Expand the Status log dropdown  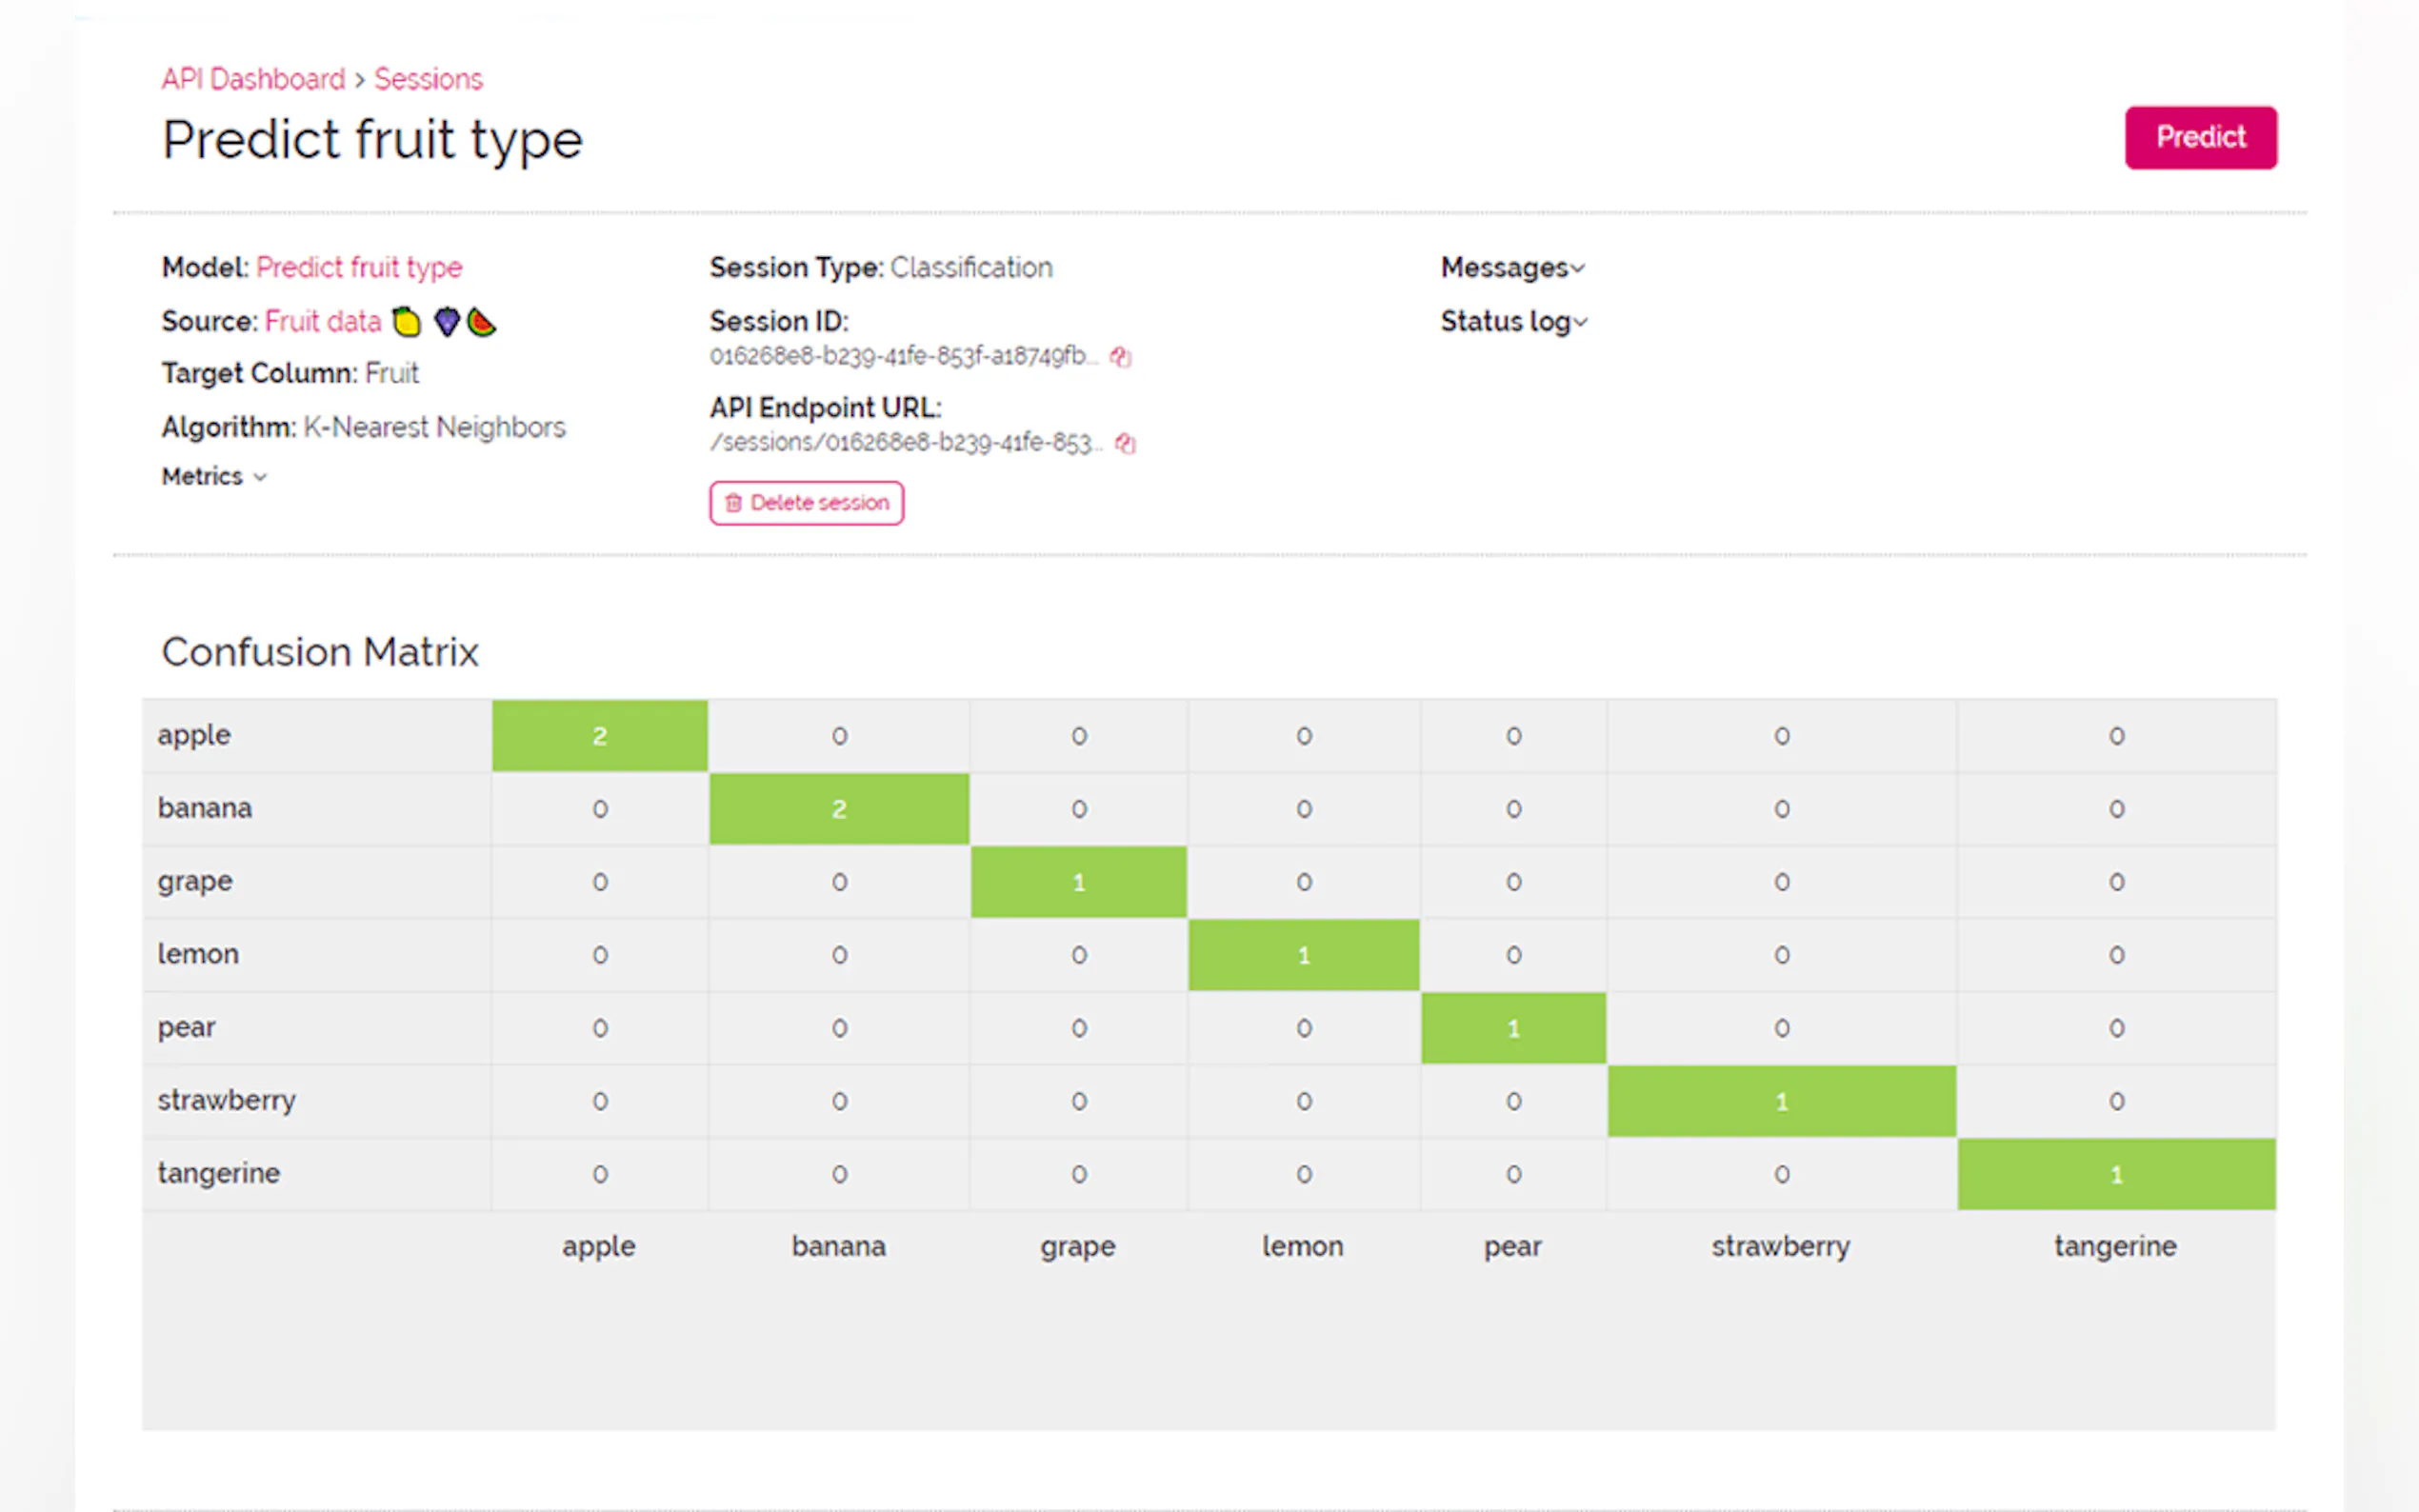tap(1513, 322)
